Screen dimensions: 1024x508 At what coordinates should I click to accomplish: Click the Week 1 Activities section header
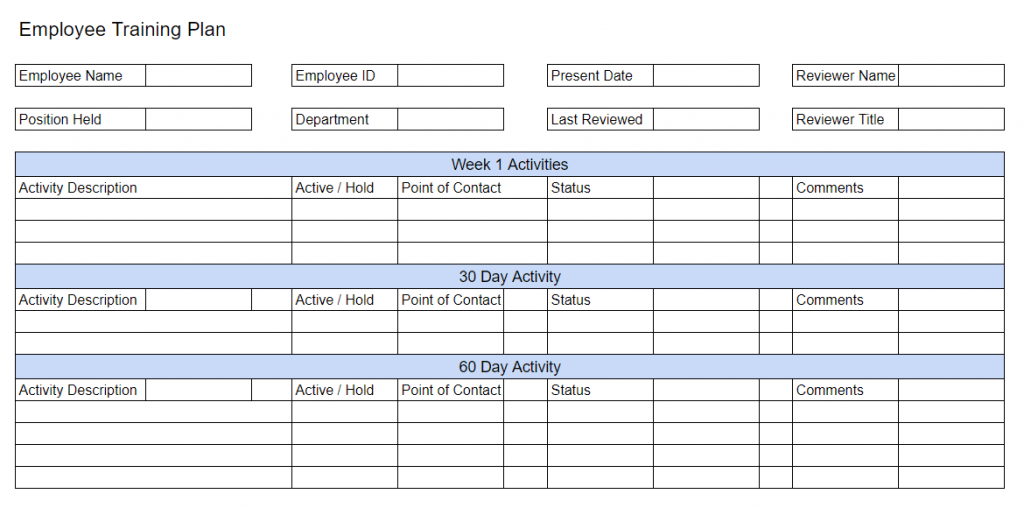509,165
